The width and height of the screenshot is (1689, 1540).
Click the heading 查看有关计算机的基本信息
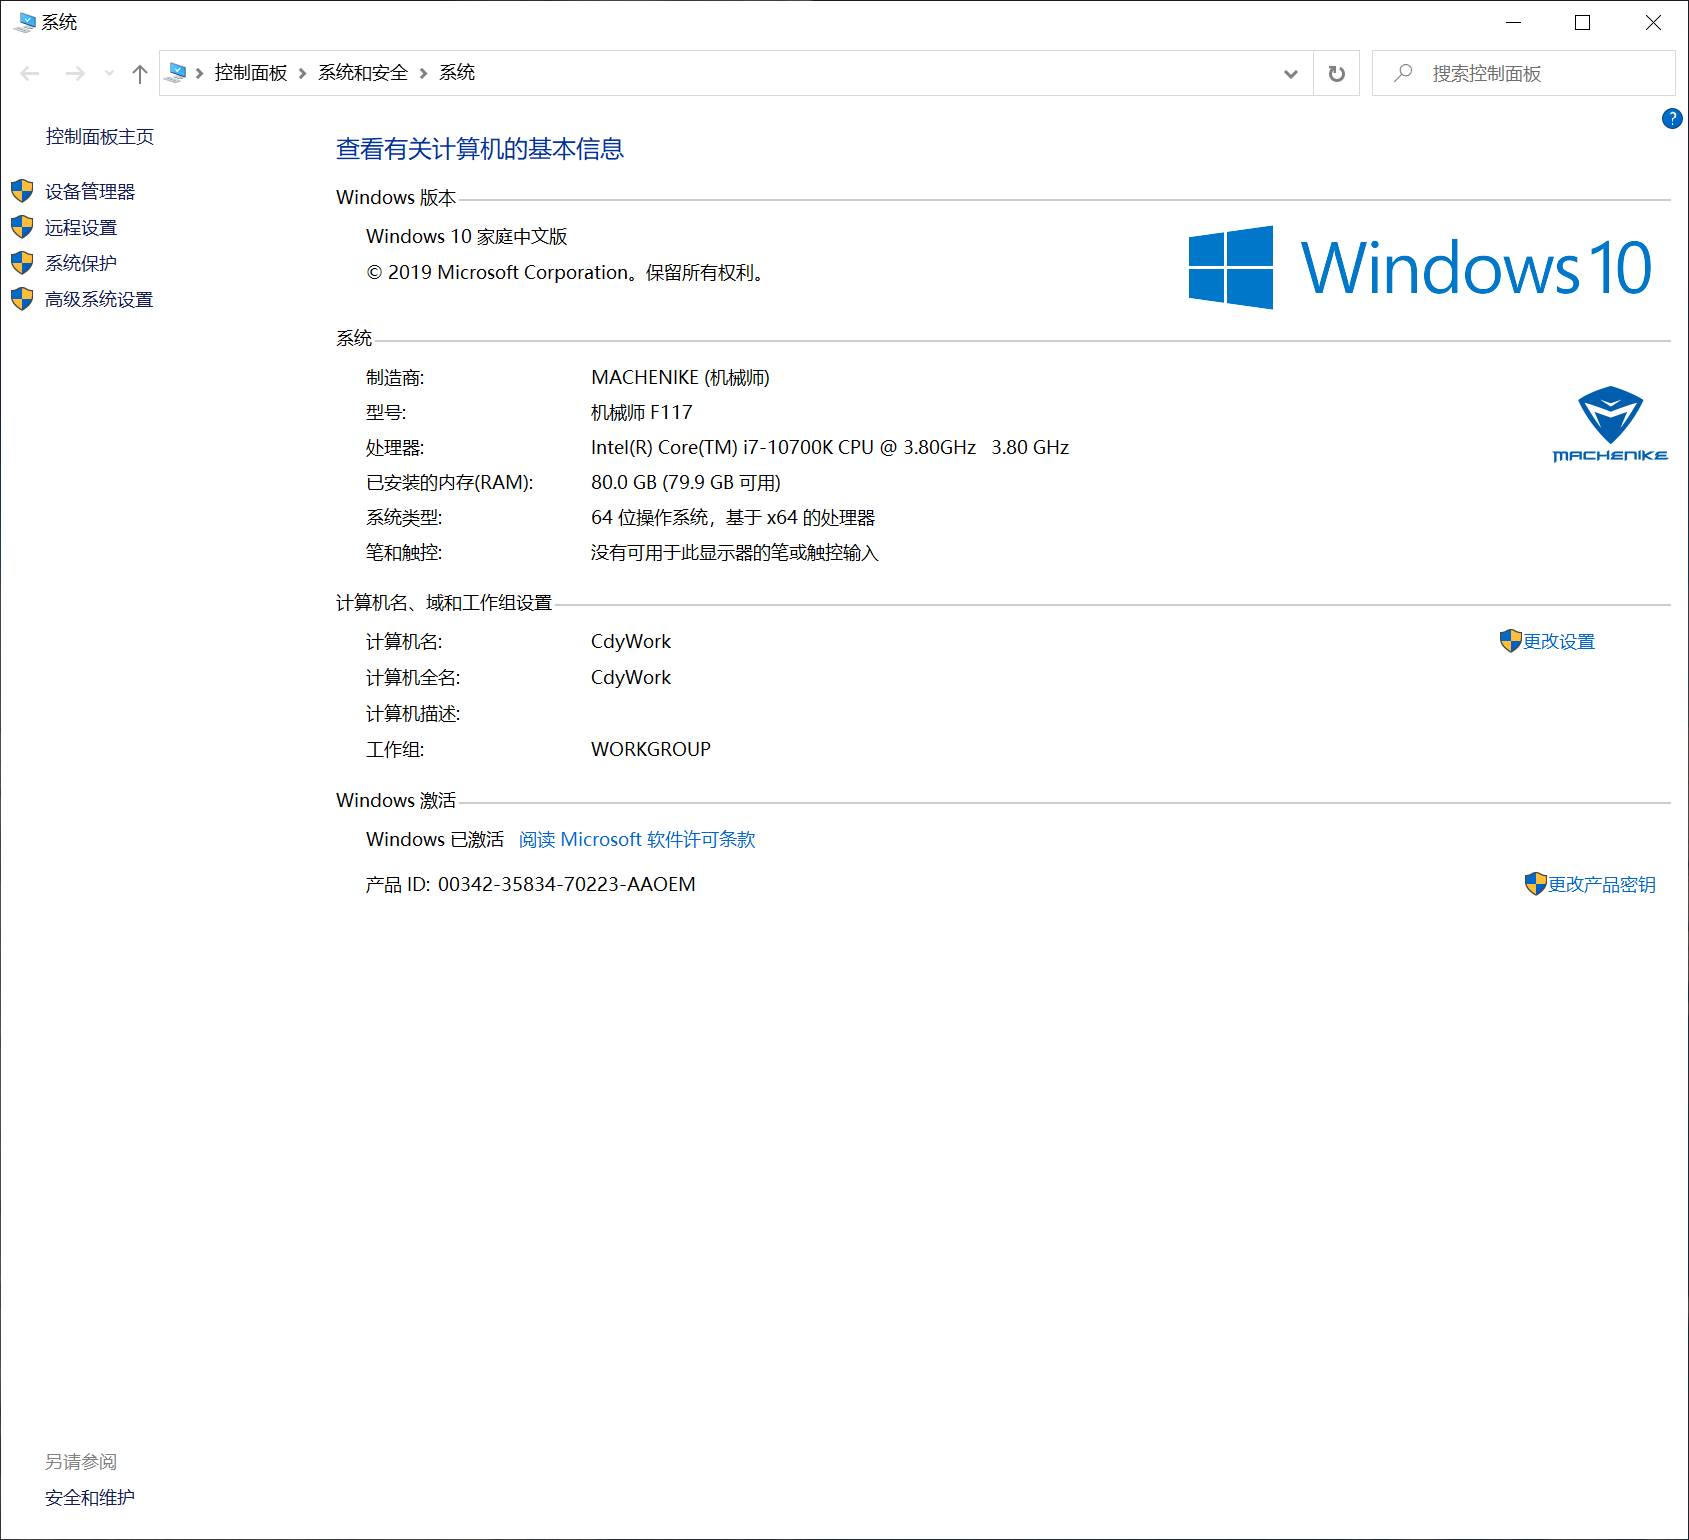(x=480, y=149)
